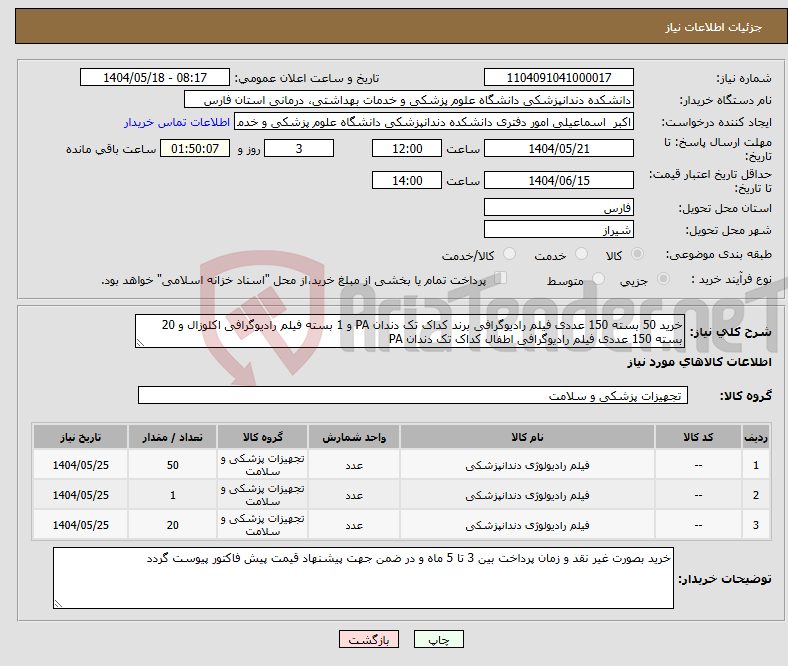The height and width of the screenshot is (666, 788).
Task: Click the need number field 1104091041000017
Action: [559, 77]
